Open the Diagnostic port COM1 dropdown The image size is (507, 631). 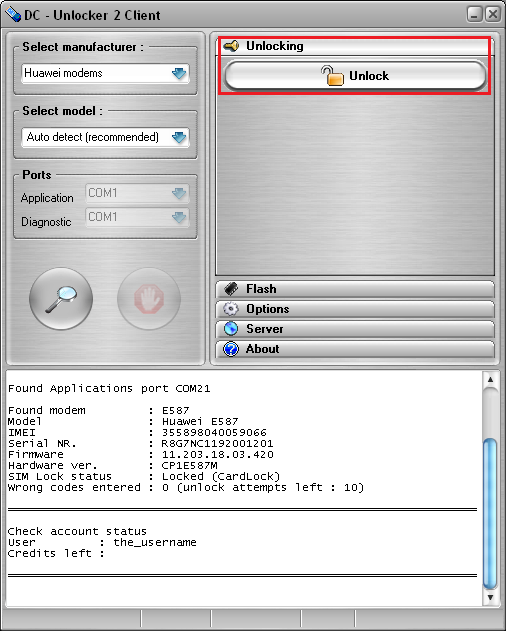(137, 217)
